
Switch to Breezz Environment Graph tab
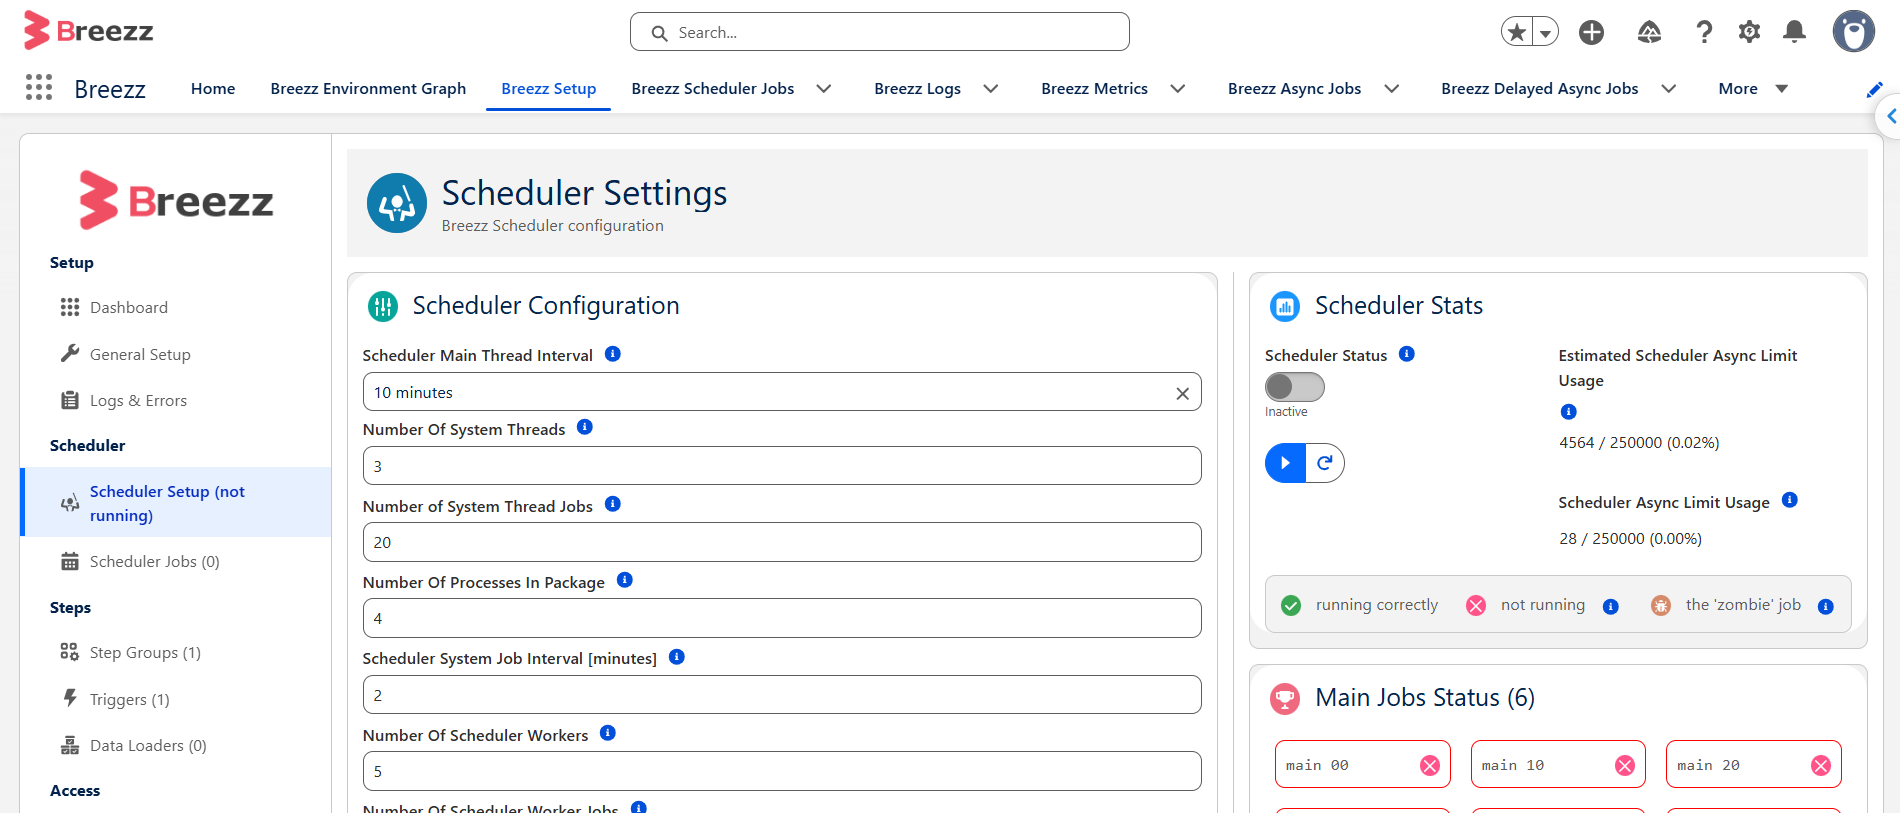(368, 88)
